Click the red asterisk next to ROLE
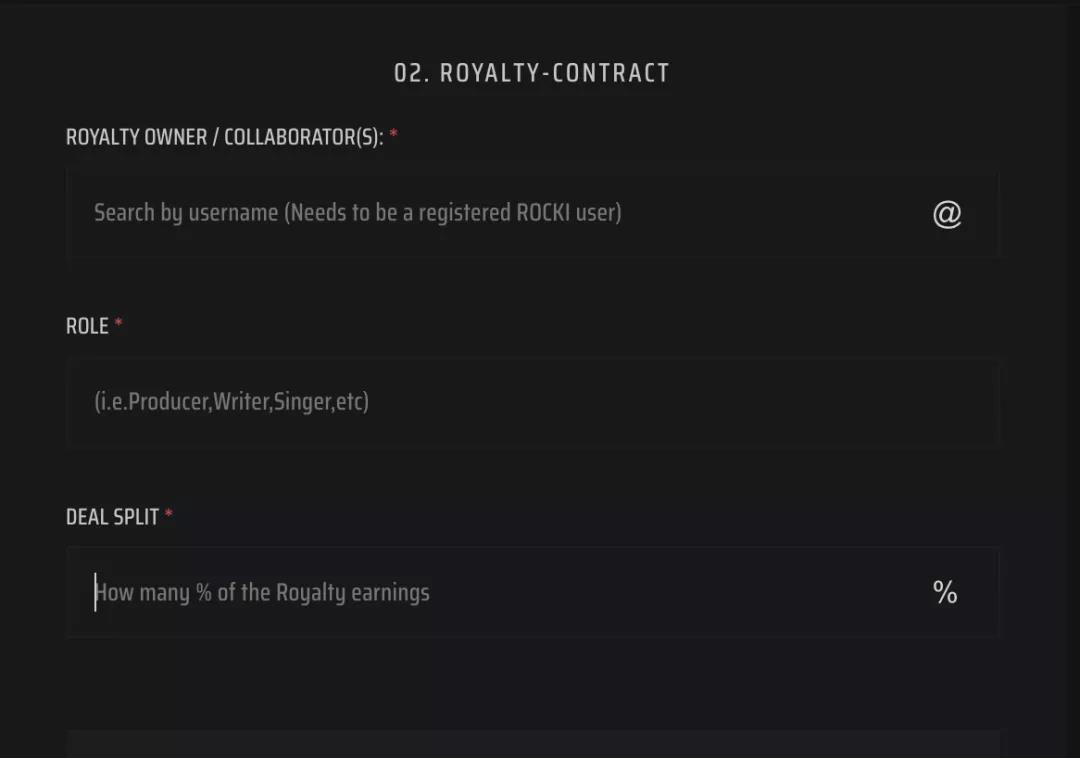Screen dimensions: 1080x758 point(119,324)
